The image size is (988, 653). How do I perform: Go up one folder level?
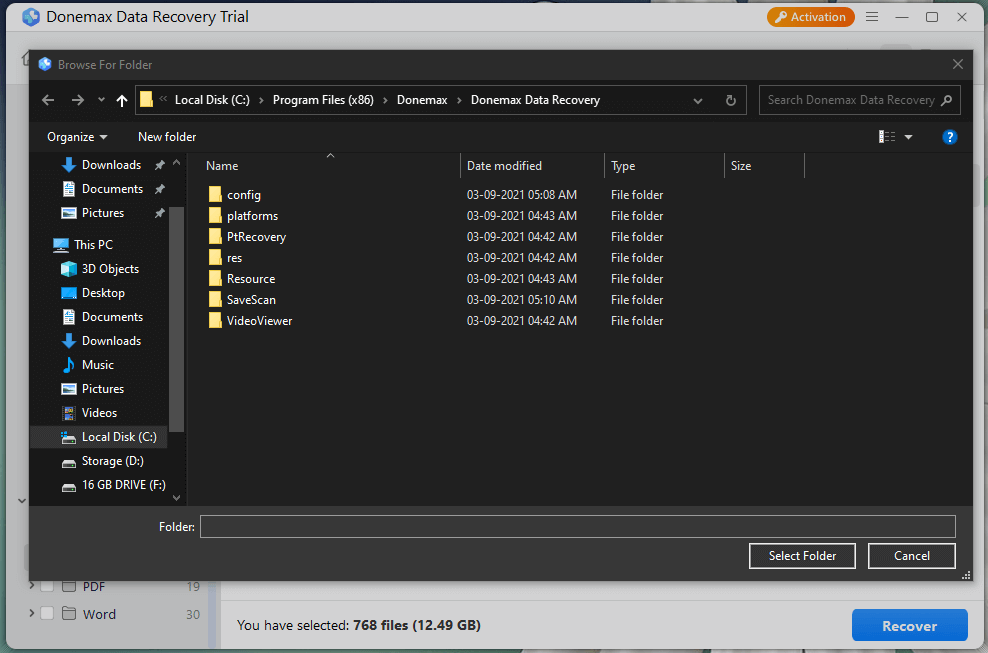point(122,100)
